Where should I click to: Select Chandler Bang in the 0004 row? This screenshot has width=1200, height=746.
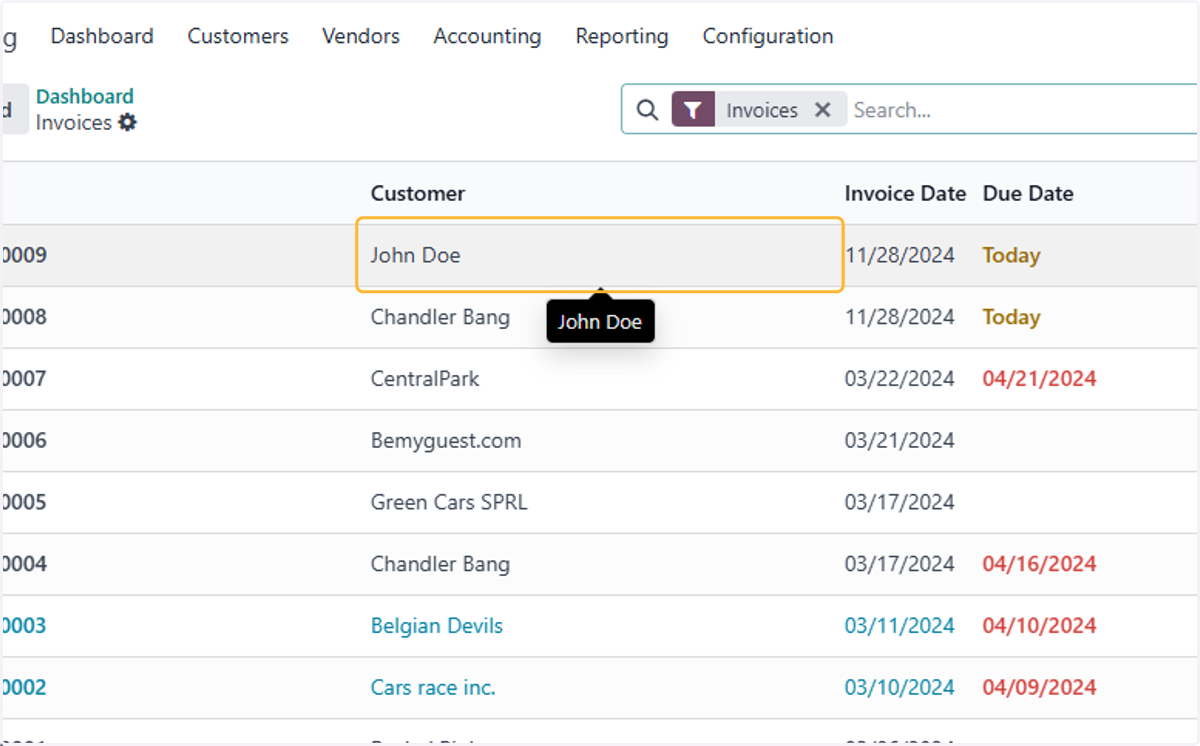440,564
